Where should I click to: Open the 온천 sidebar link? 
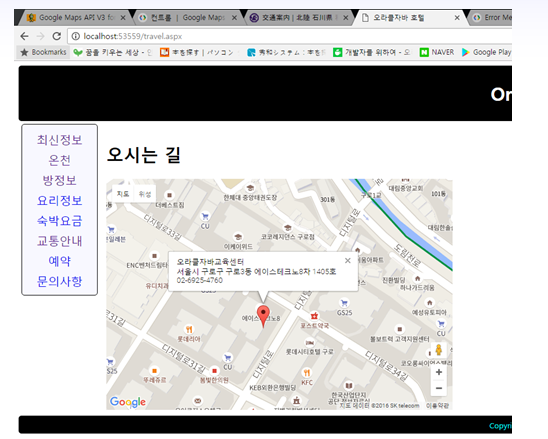tap(60, 160)
